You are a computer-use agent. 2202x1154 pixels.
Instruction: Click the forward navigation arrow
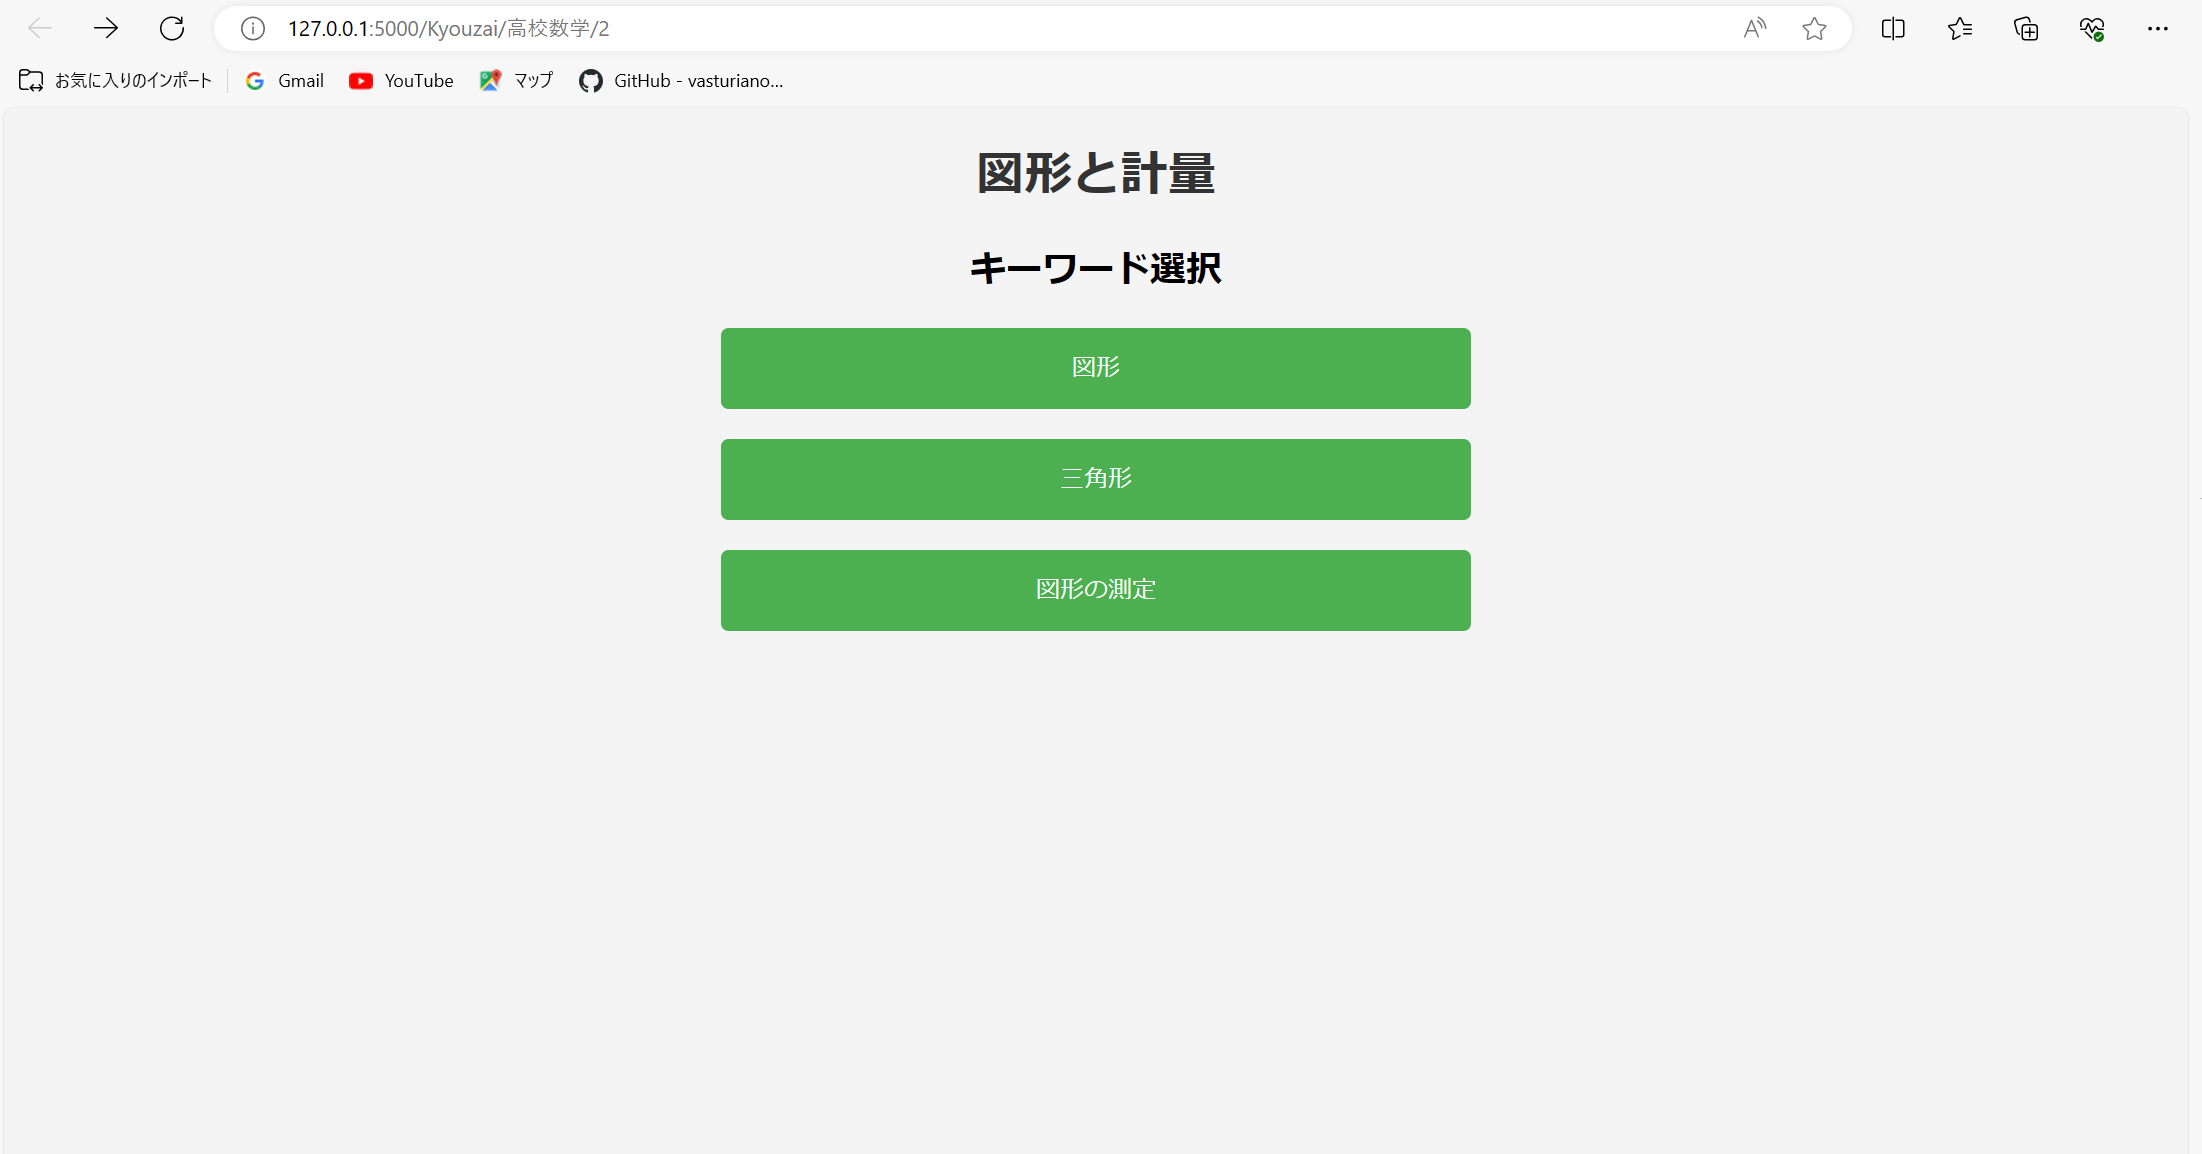pyautogui.click(x=106, y=28)
